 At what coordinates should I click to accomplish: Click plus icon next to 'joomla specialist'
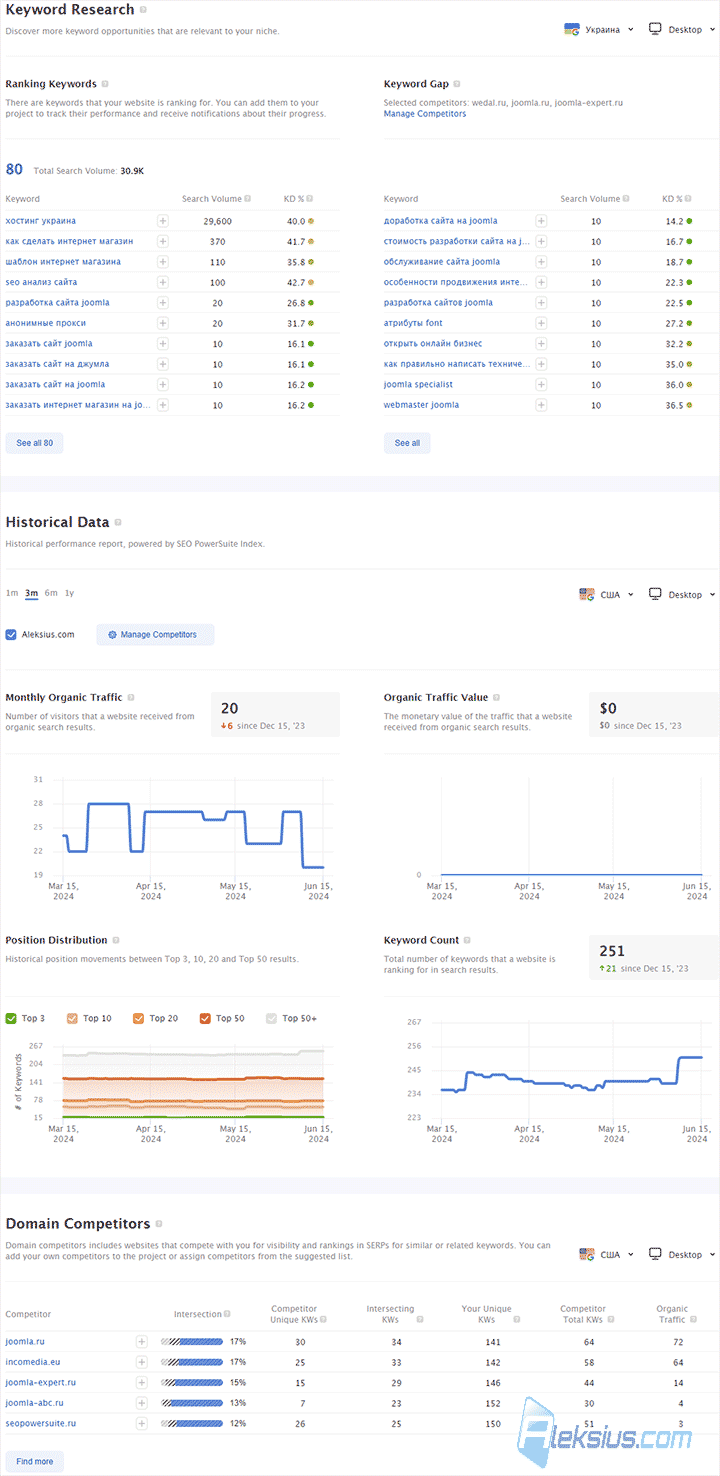pyautogui.click(x=541, y=384)
